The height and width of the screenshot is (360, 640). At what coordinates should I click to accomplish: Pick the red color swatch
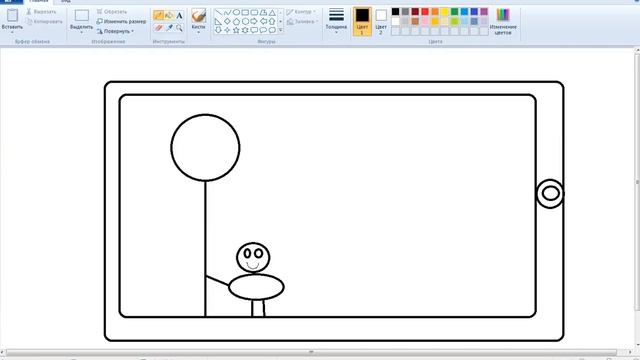425,11
